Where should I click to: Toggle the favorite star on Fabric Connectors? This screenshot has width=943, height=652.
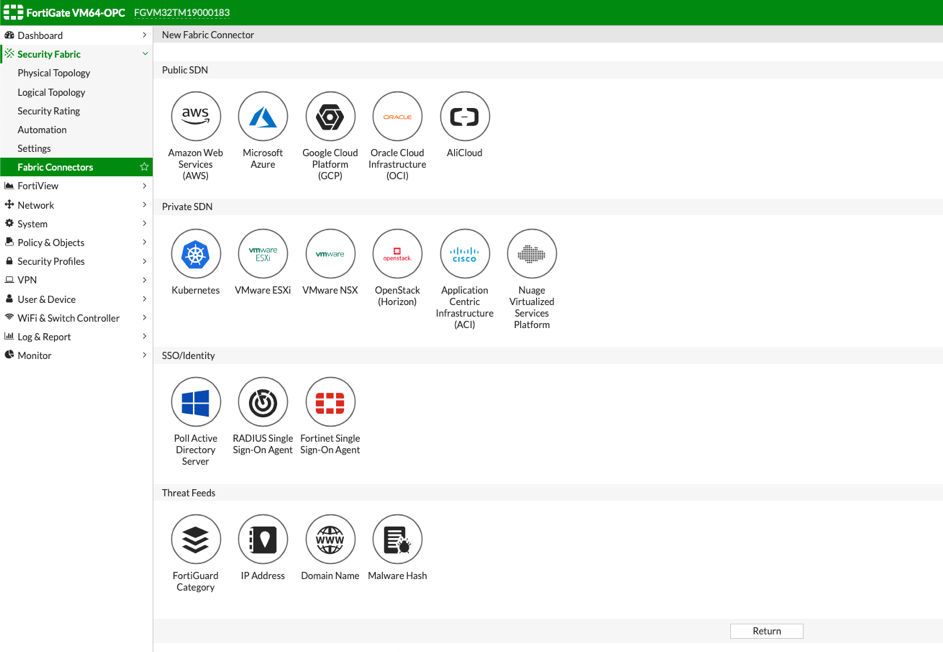(142, 168)
